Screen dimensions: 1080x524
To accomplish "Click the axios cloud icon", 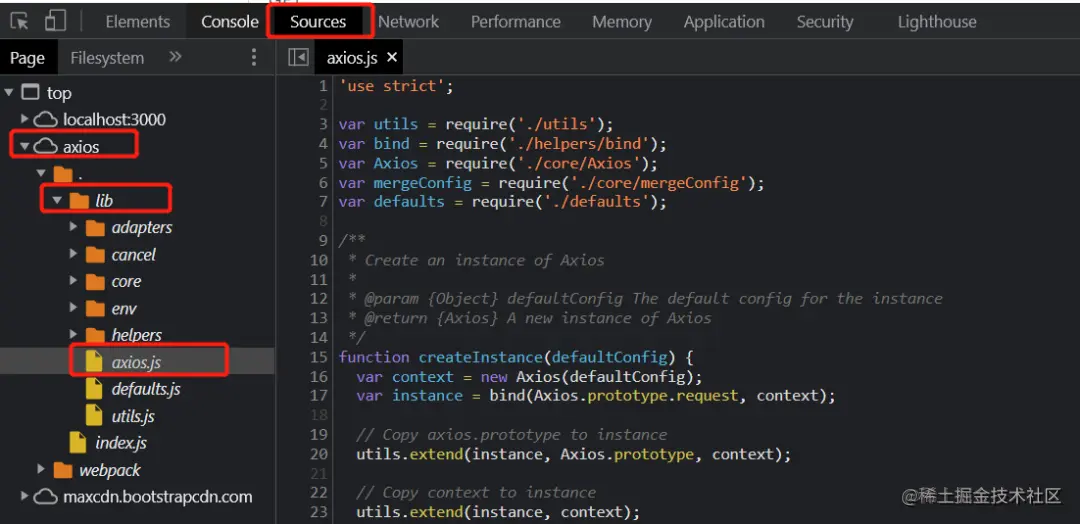I will 45,147.
